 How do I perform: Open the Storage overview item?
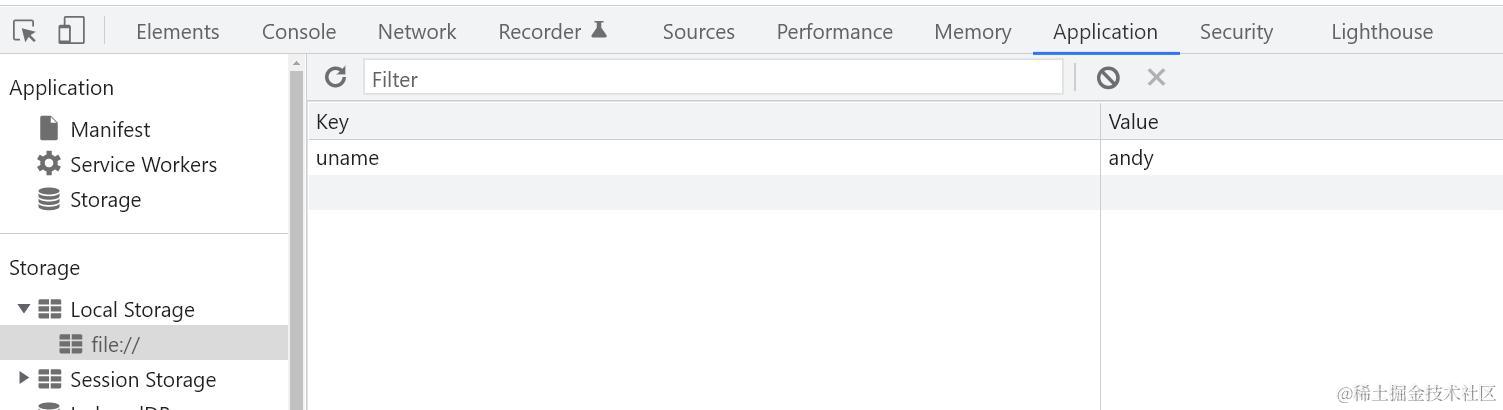(104, 199)
